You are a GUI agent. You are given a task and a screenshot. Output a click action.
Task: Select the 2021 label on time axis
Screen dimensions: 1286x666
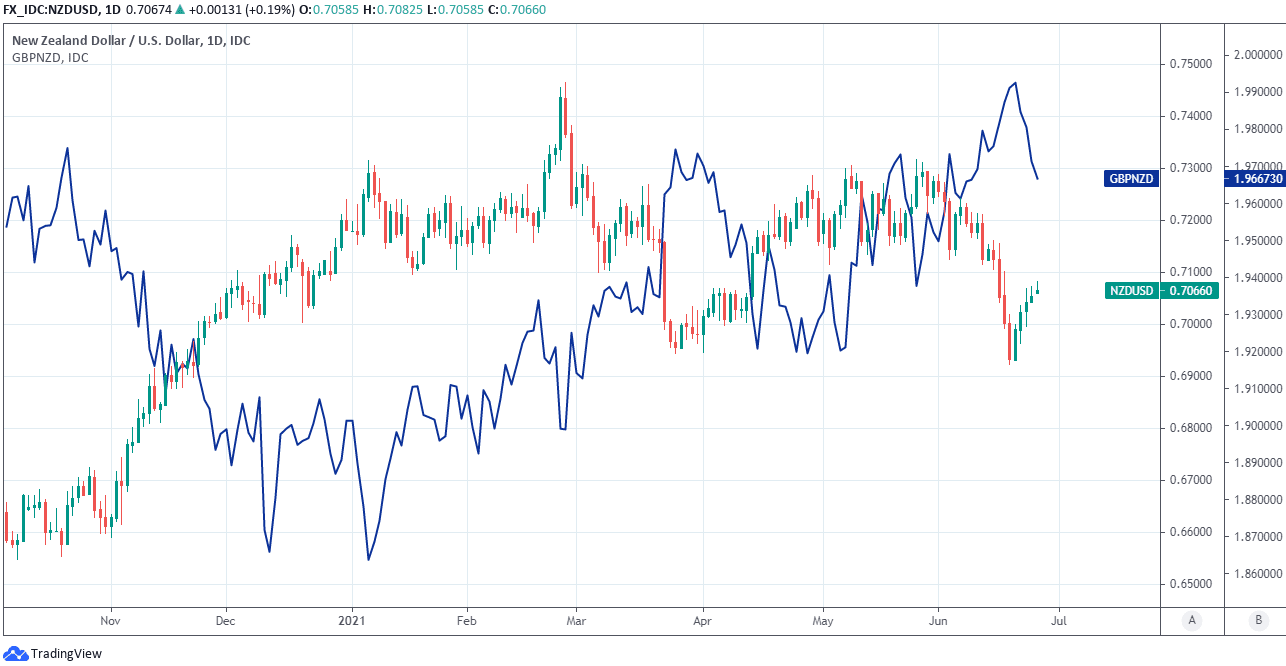[353, 620]
